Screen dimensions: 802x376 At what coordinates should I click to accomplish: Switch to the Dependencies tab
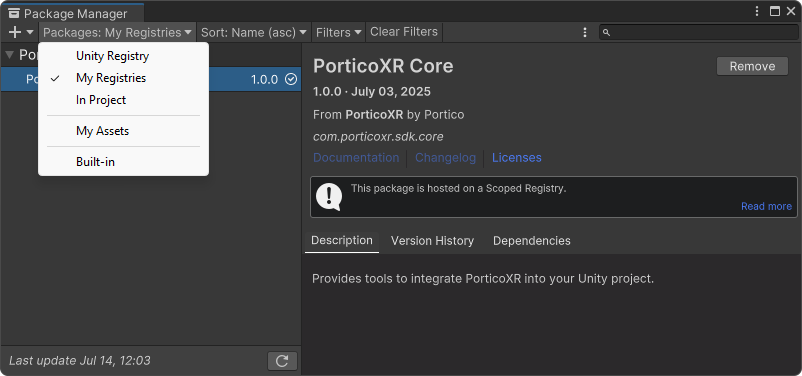tap(531, 241)
